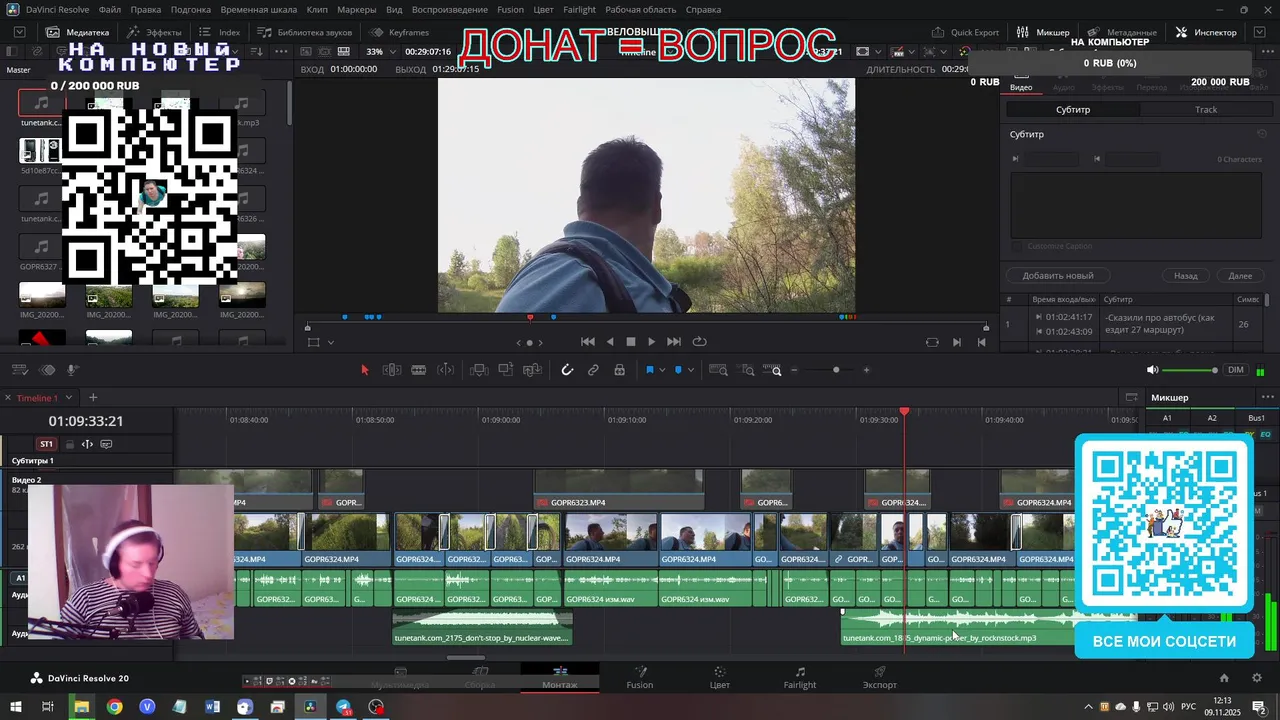
Task: Open Mixer options three-dots menu
Action: point(1268,398)
